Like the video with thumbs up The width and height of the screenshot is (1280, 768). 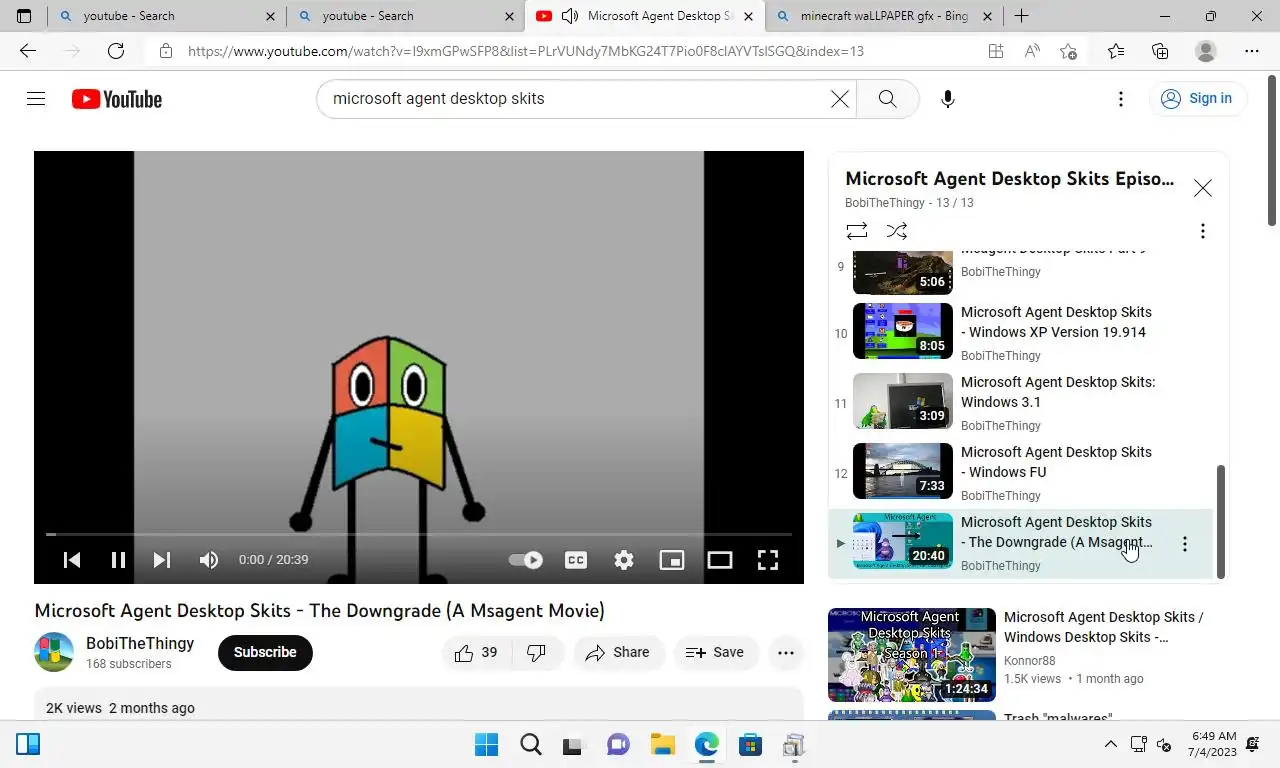(x=477, y=652)
